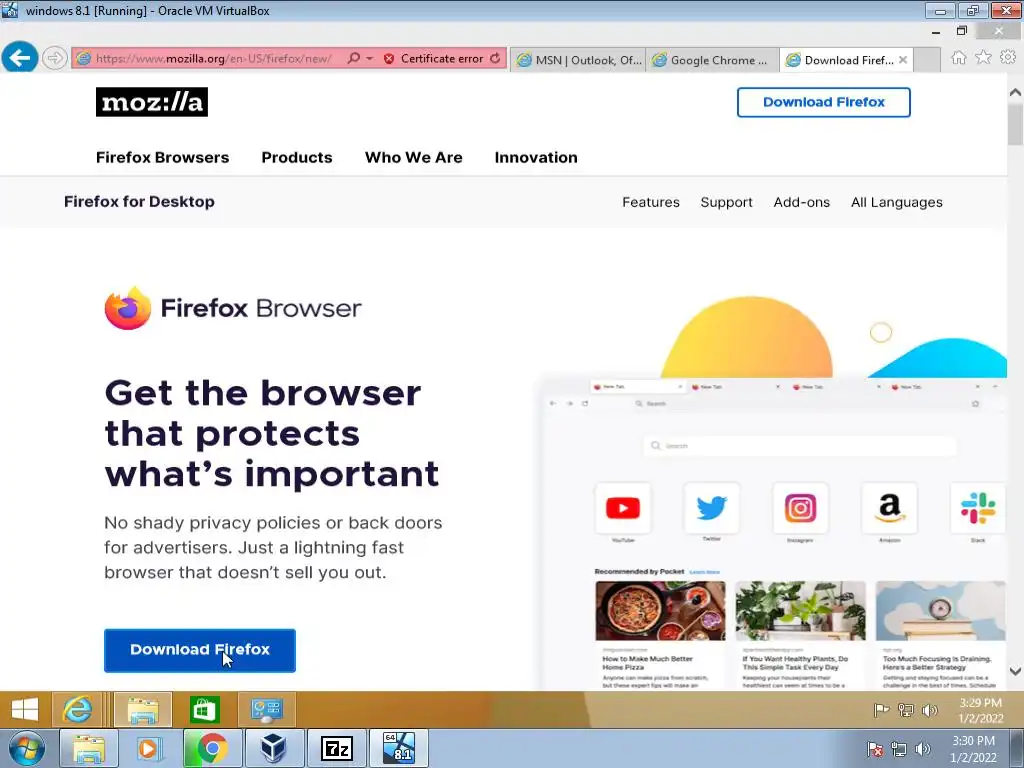
Task: Click Firefox for Desktop heading link
Action: [139, 202]
